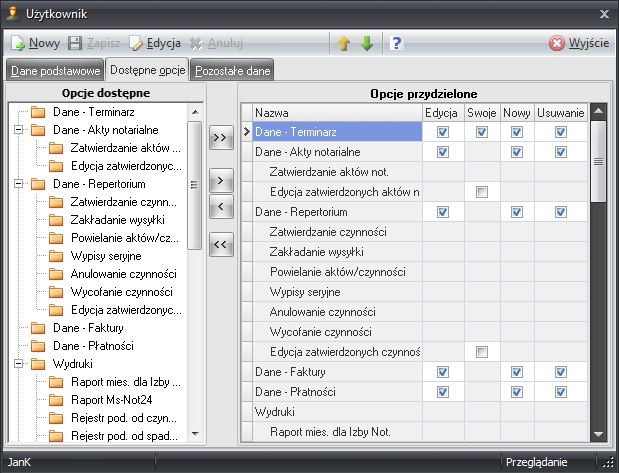Switch to Pozostałe dane tab
619x473 pixels.
(x=232, y=71)
